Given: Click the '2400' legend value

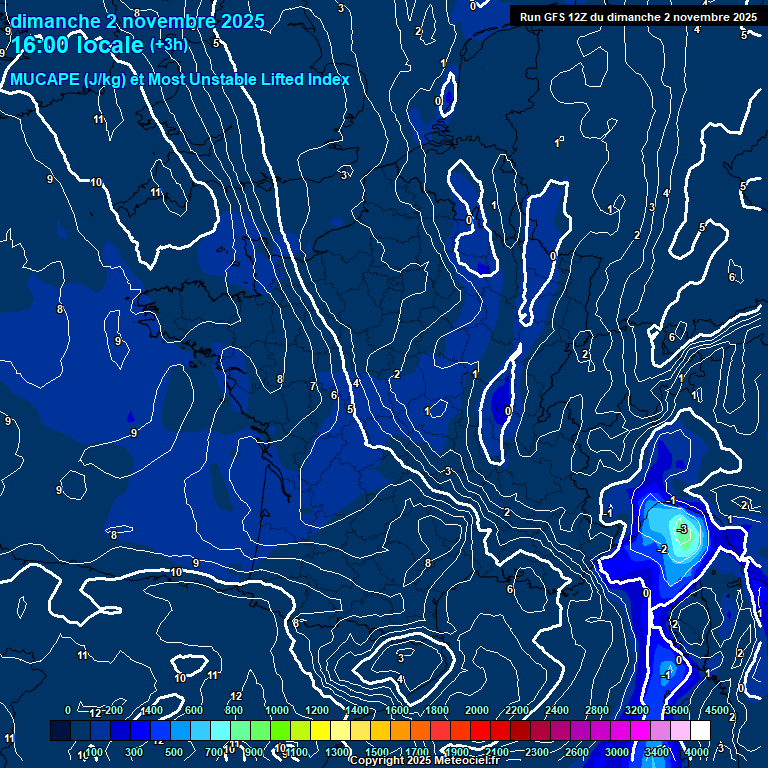Looking at the screenshot, I should 557,710.
